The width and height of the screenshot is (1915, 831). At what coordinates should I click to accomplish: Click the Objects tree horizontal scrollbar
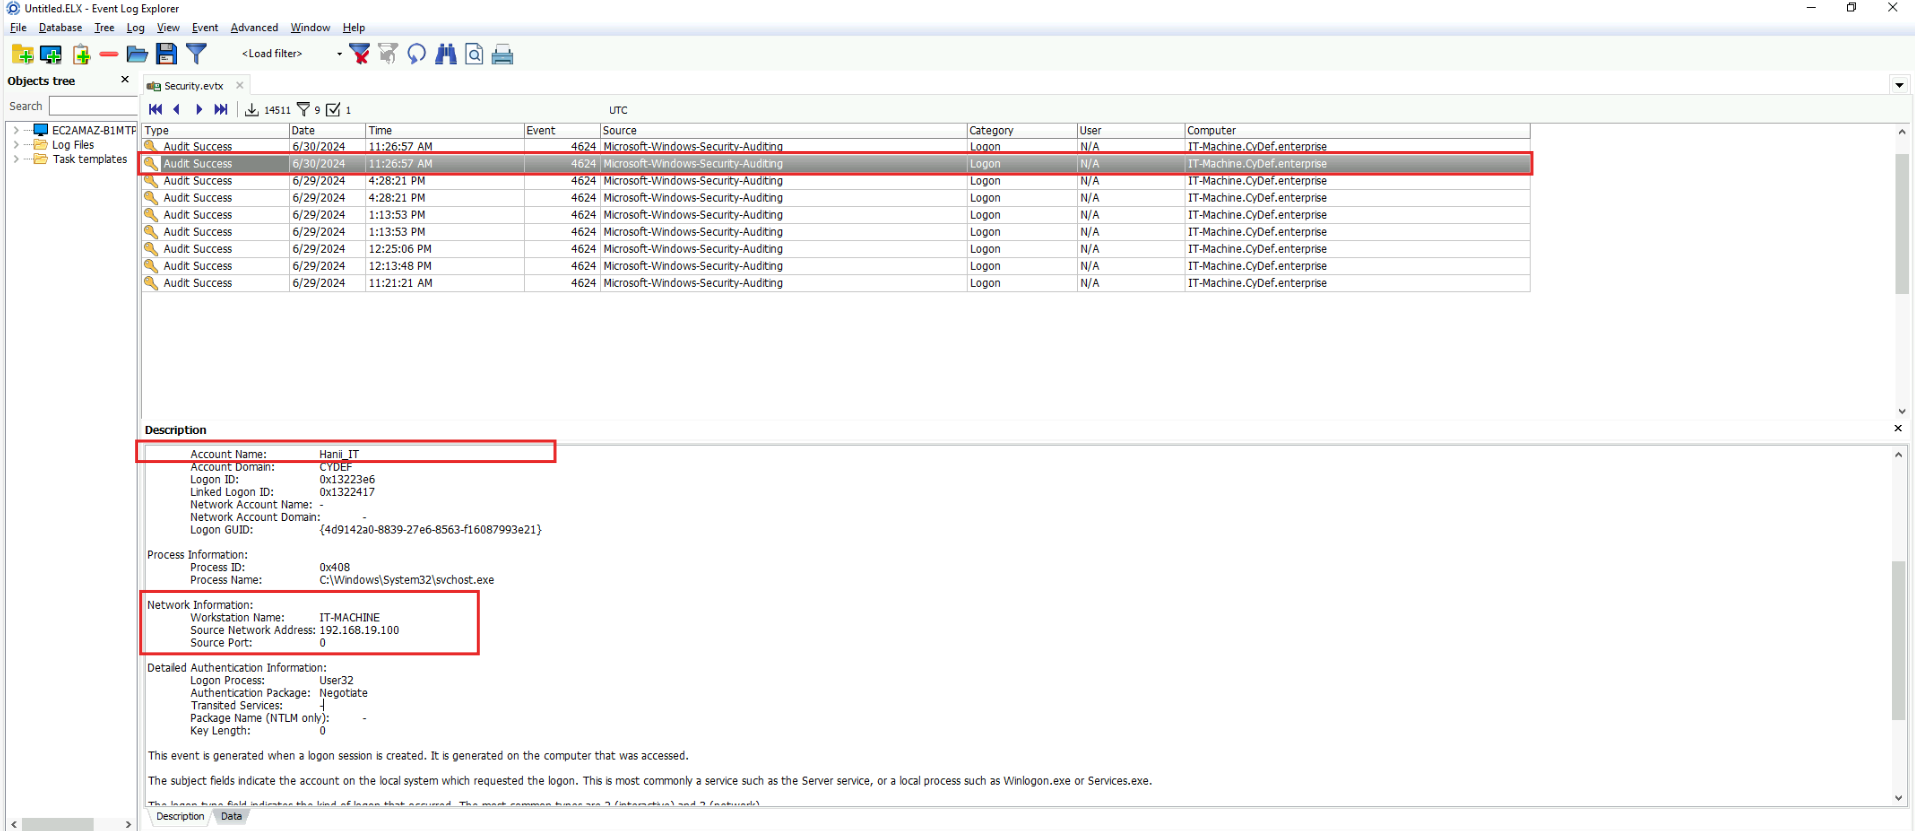(71, 824)
